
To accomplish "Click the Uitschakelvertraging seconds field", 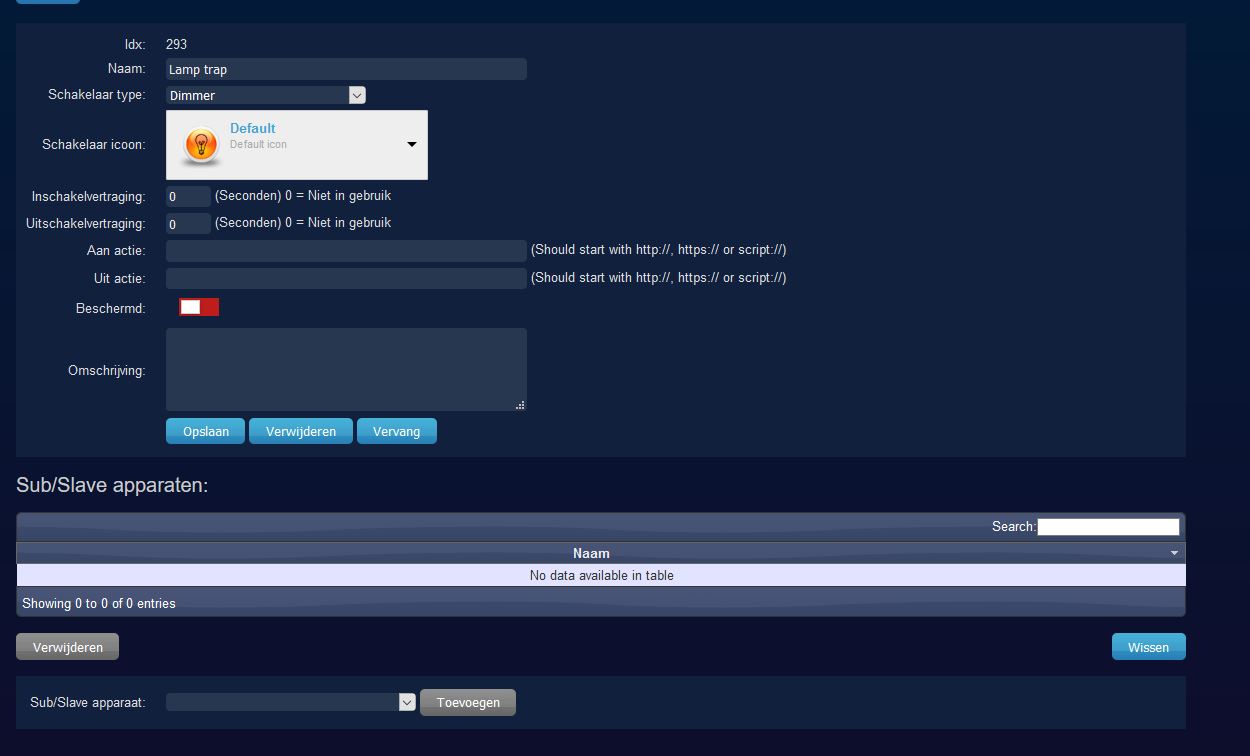I will coord(188,224).
